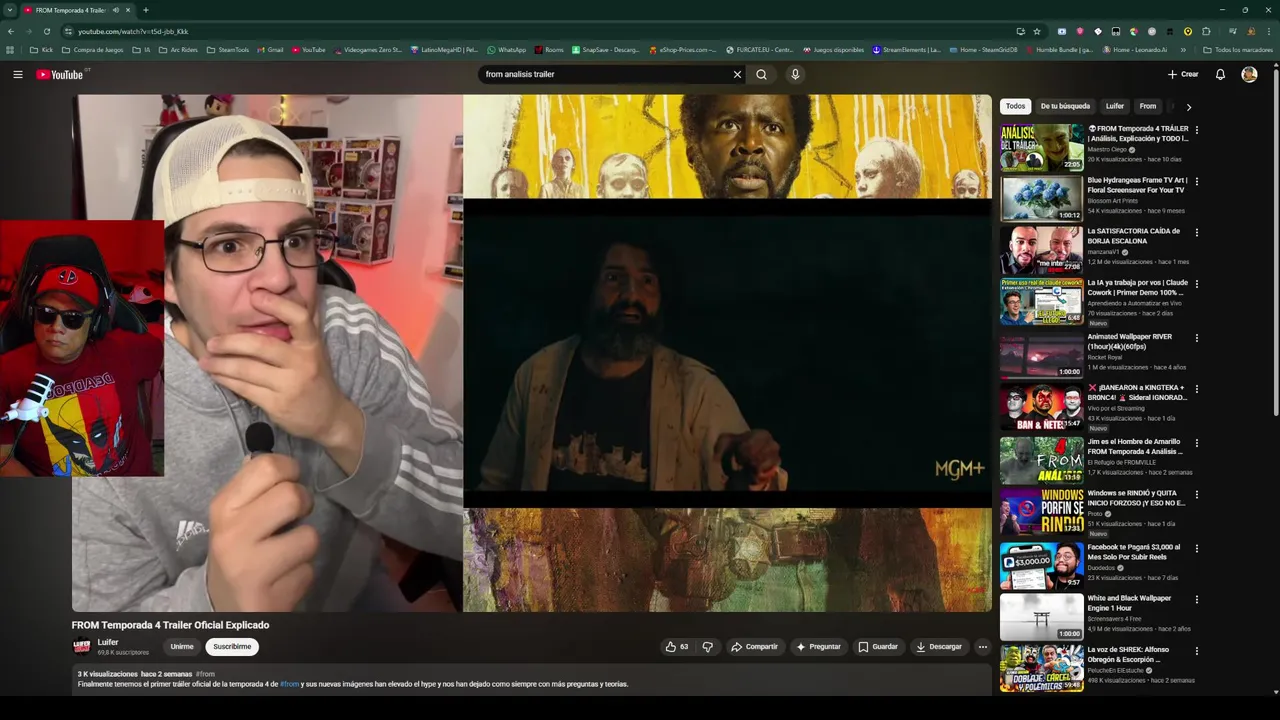Screen dimensions: 1280x720
Task: Open BANEARON a KINGTEKA video title
Action: [1137, 392]
